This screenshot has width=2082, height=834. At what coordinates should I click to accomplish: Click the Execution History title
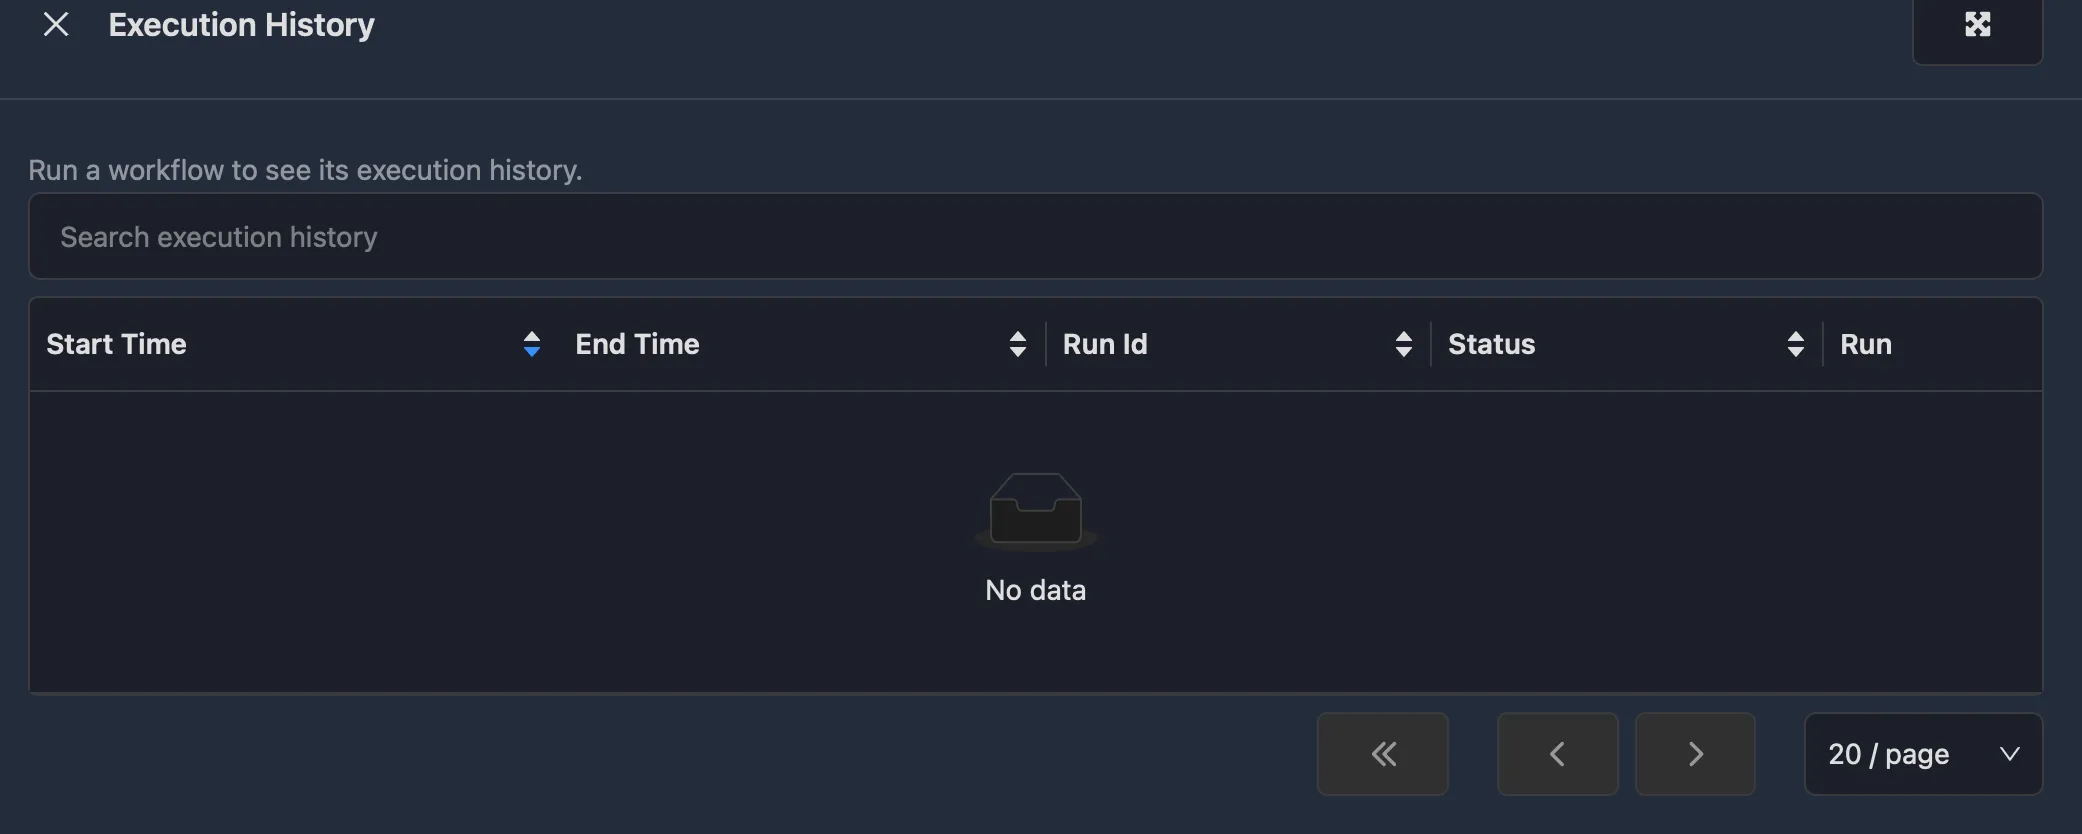[x=241, y=25]
